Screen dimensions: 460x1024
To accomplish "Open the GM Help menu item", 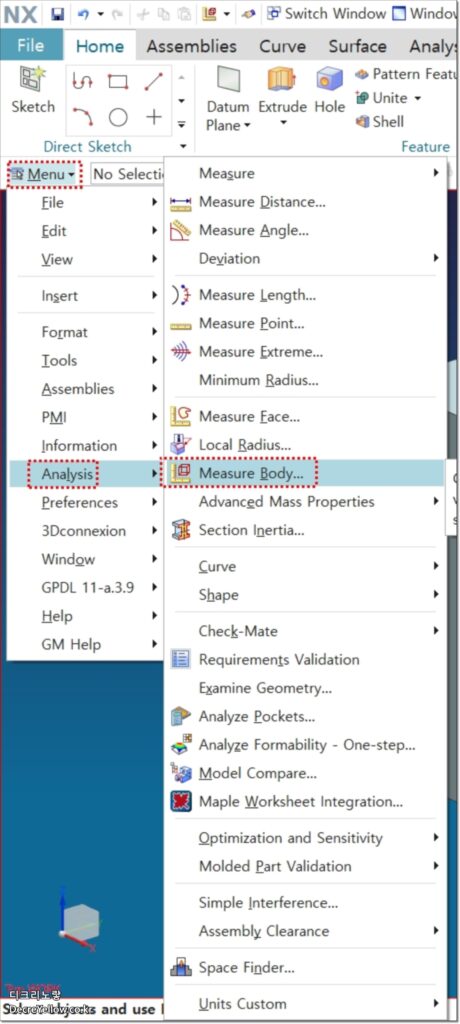I will pos(85,645).
